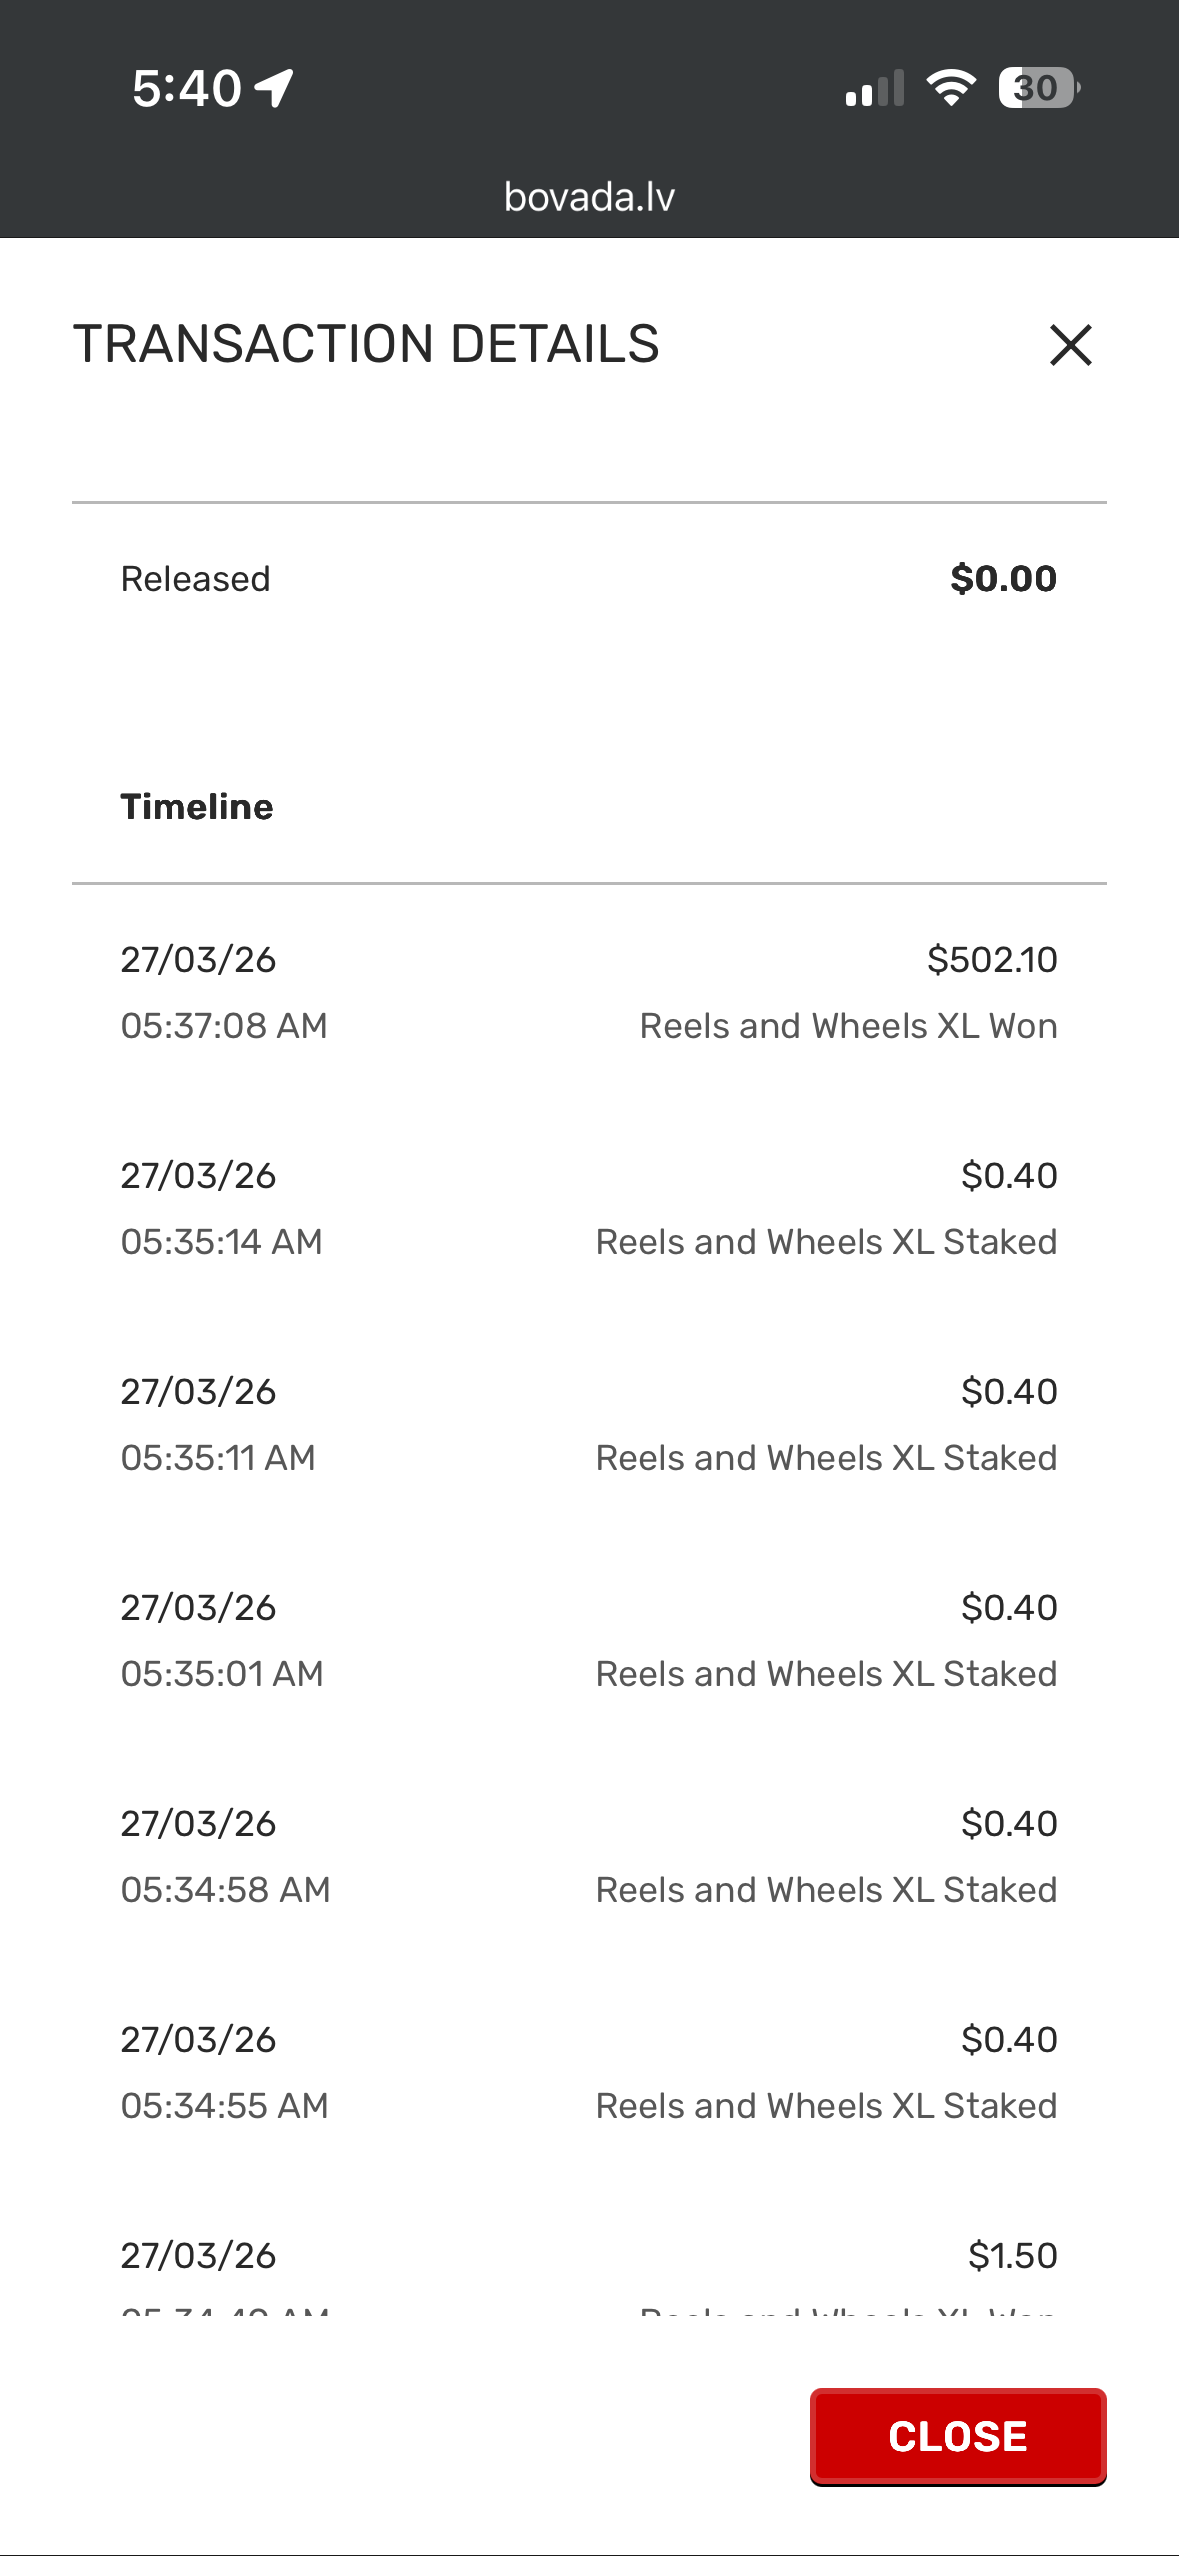Select the 05:35:01 AM Staked transaction
This screenshot has width=1179, height=2556.
point(589,1640)
